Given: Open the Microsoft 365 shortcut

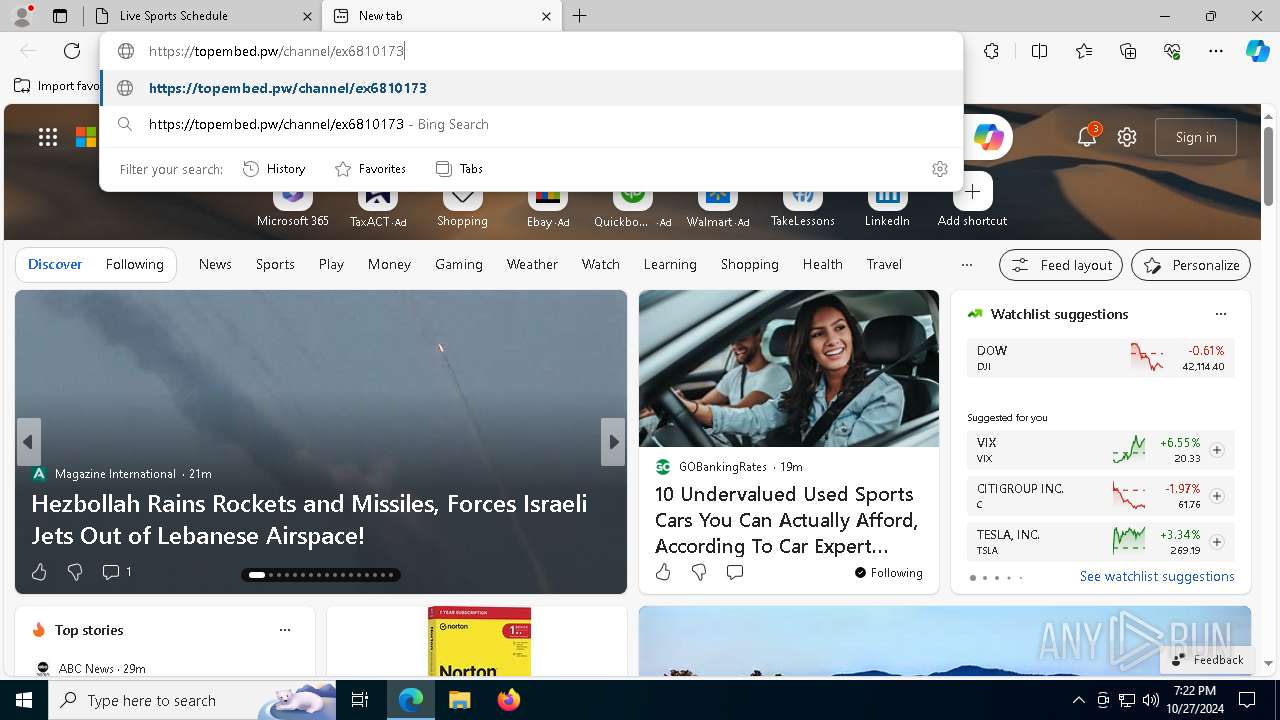Looking at the screenshot, I should click(x=293, y=203).
